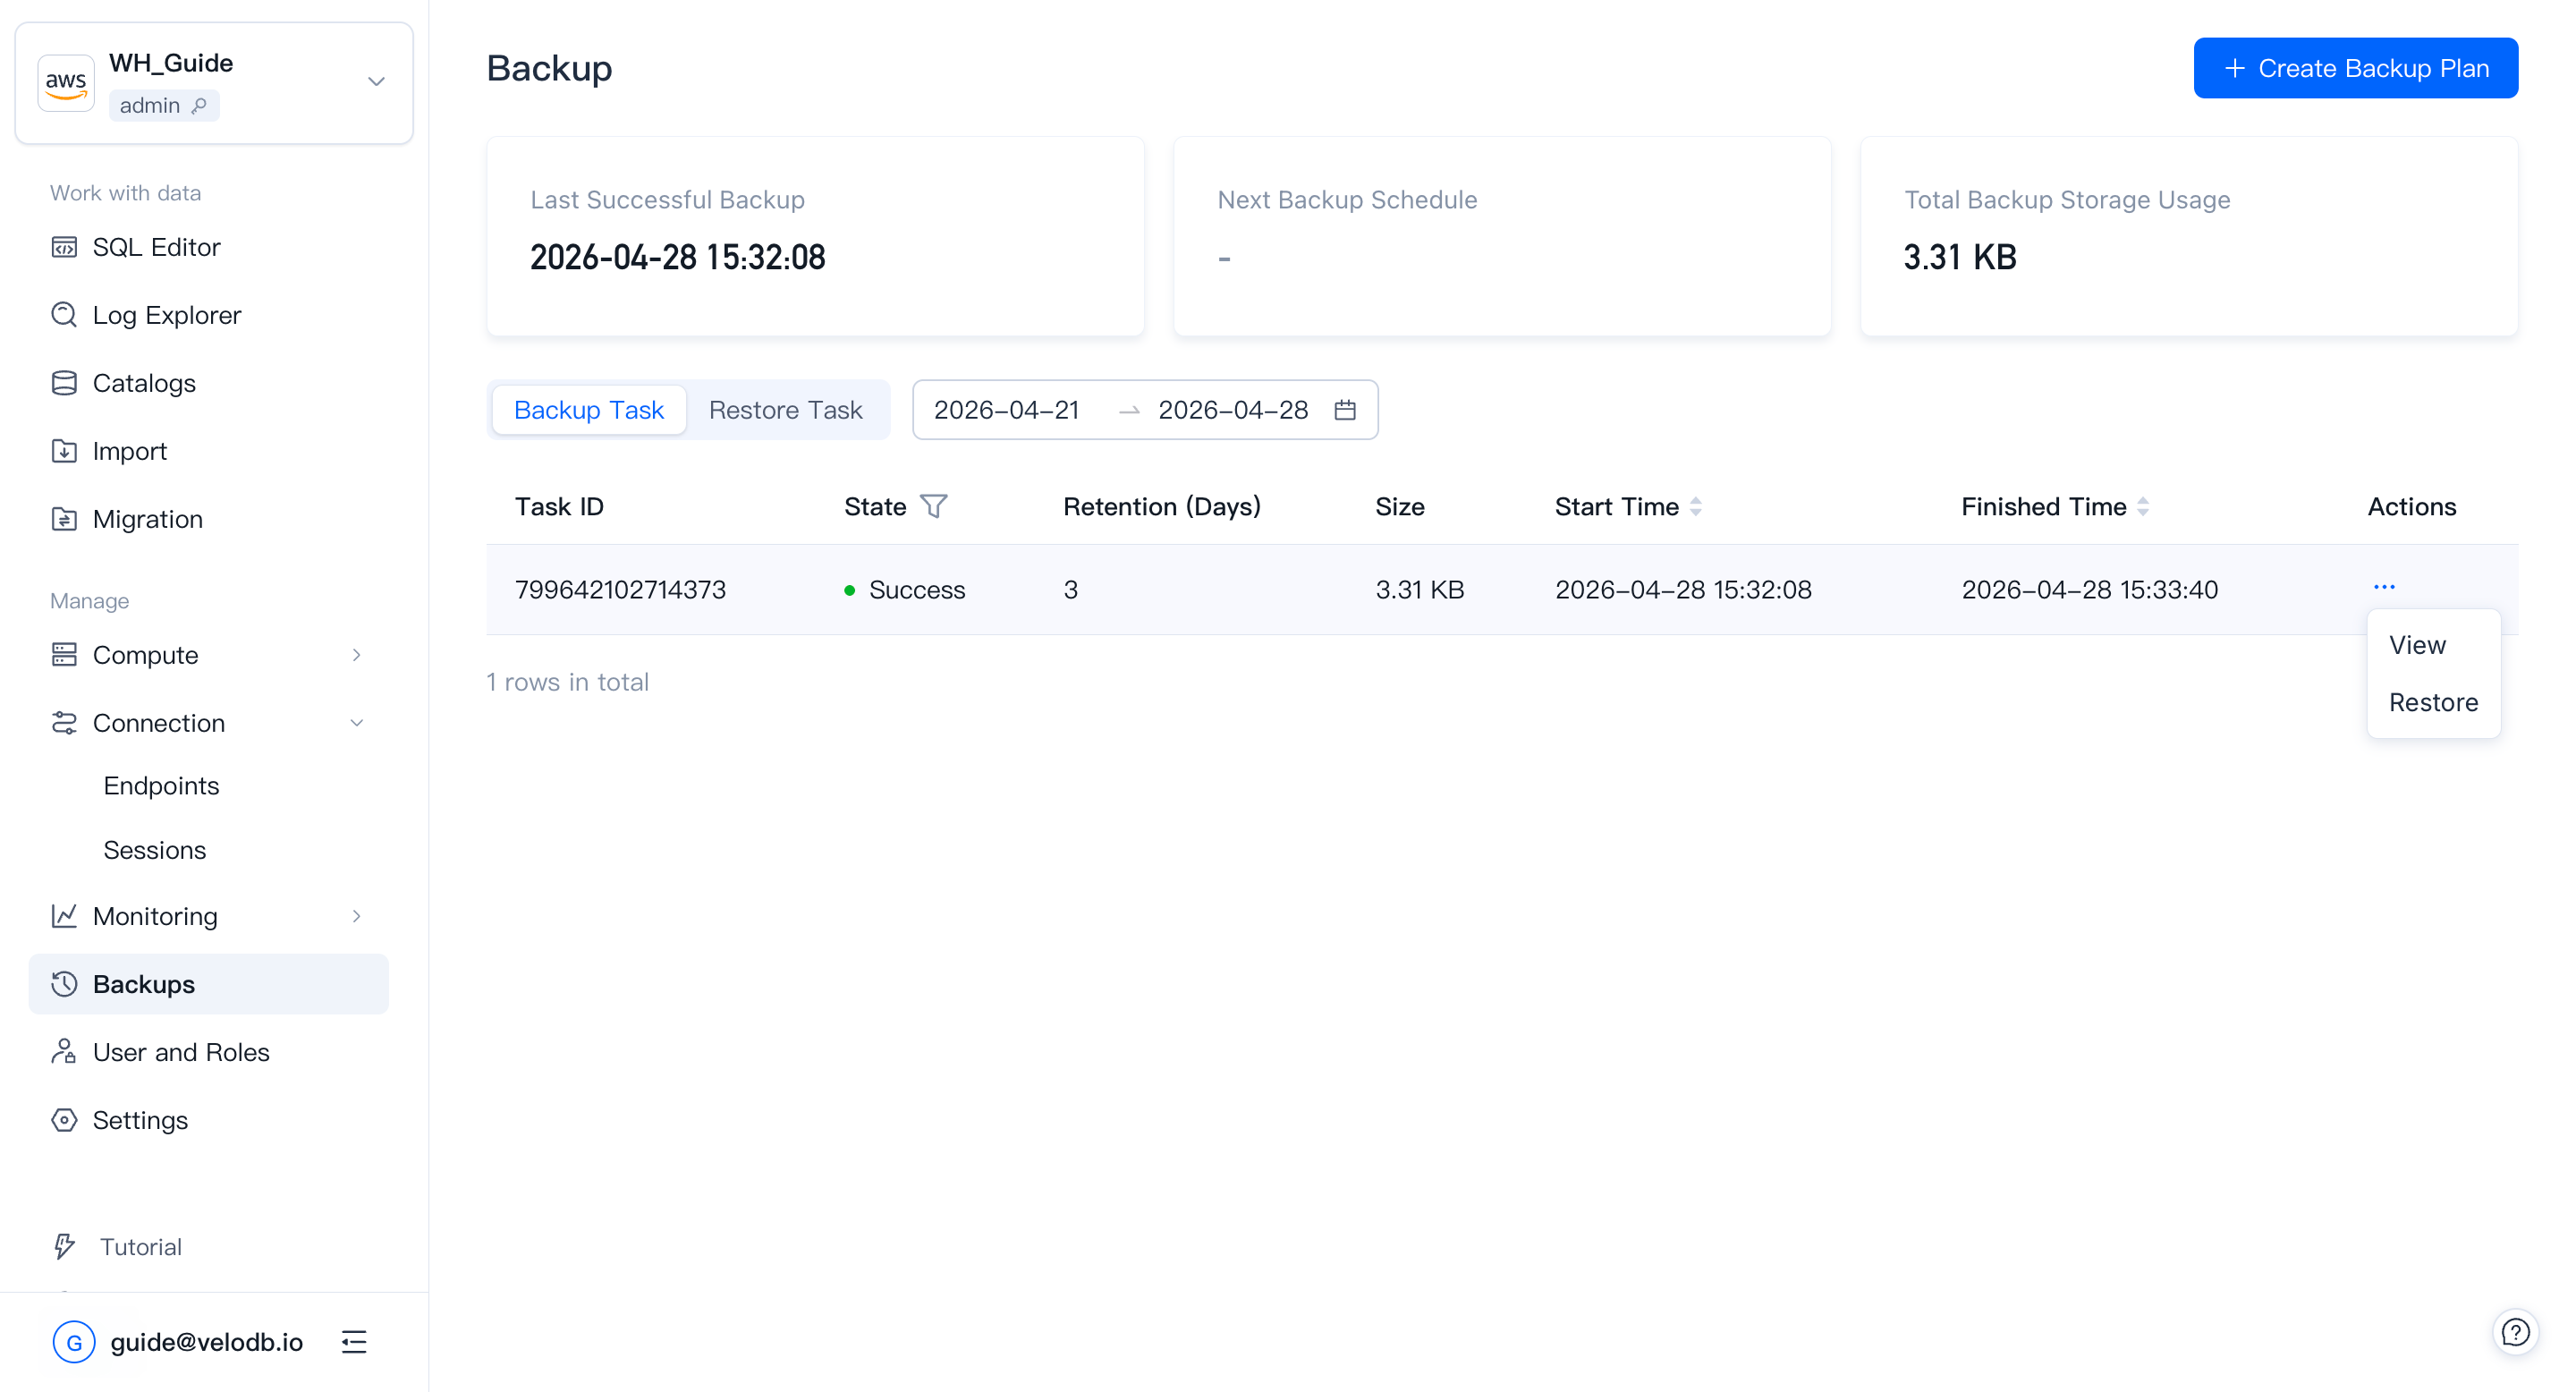Click the start date 2026-04-21 field

[x=1006, y=410]
